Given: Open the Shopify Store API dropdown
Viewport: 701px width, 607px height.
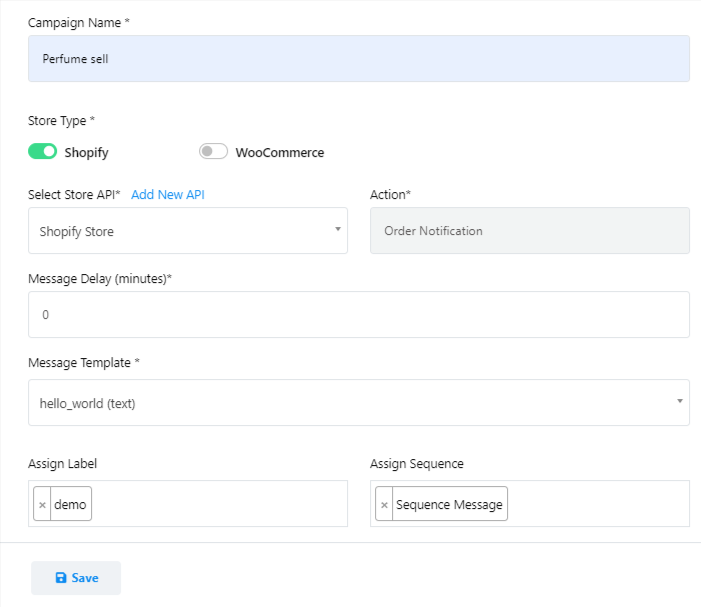Looking at the screenshot, I should pos(180,231).
